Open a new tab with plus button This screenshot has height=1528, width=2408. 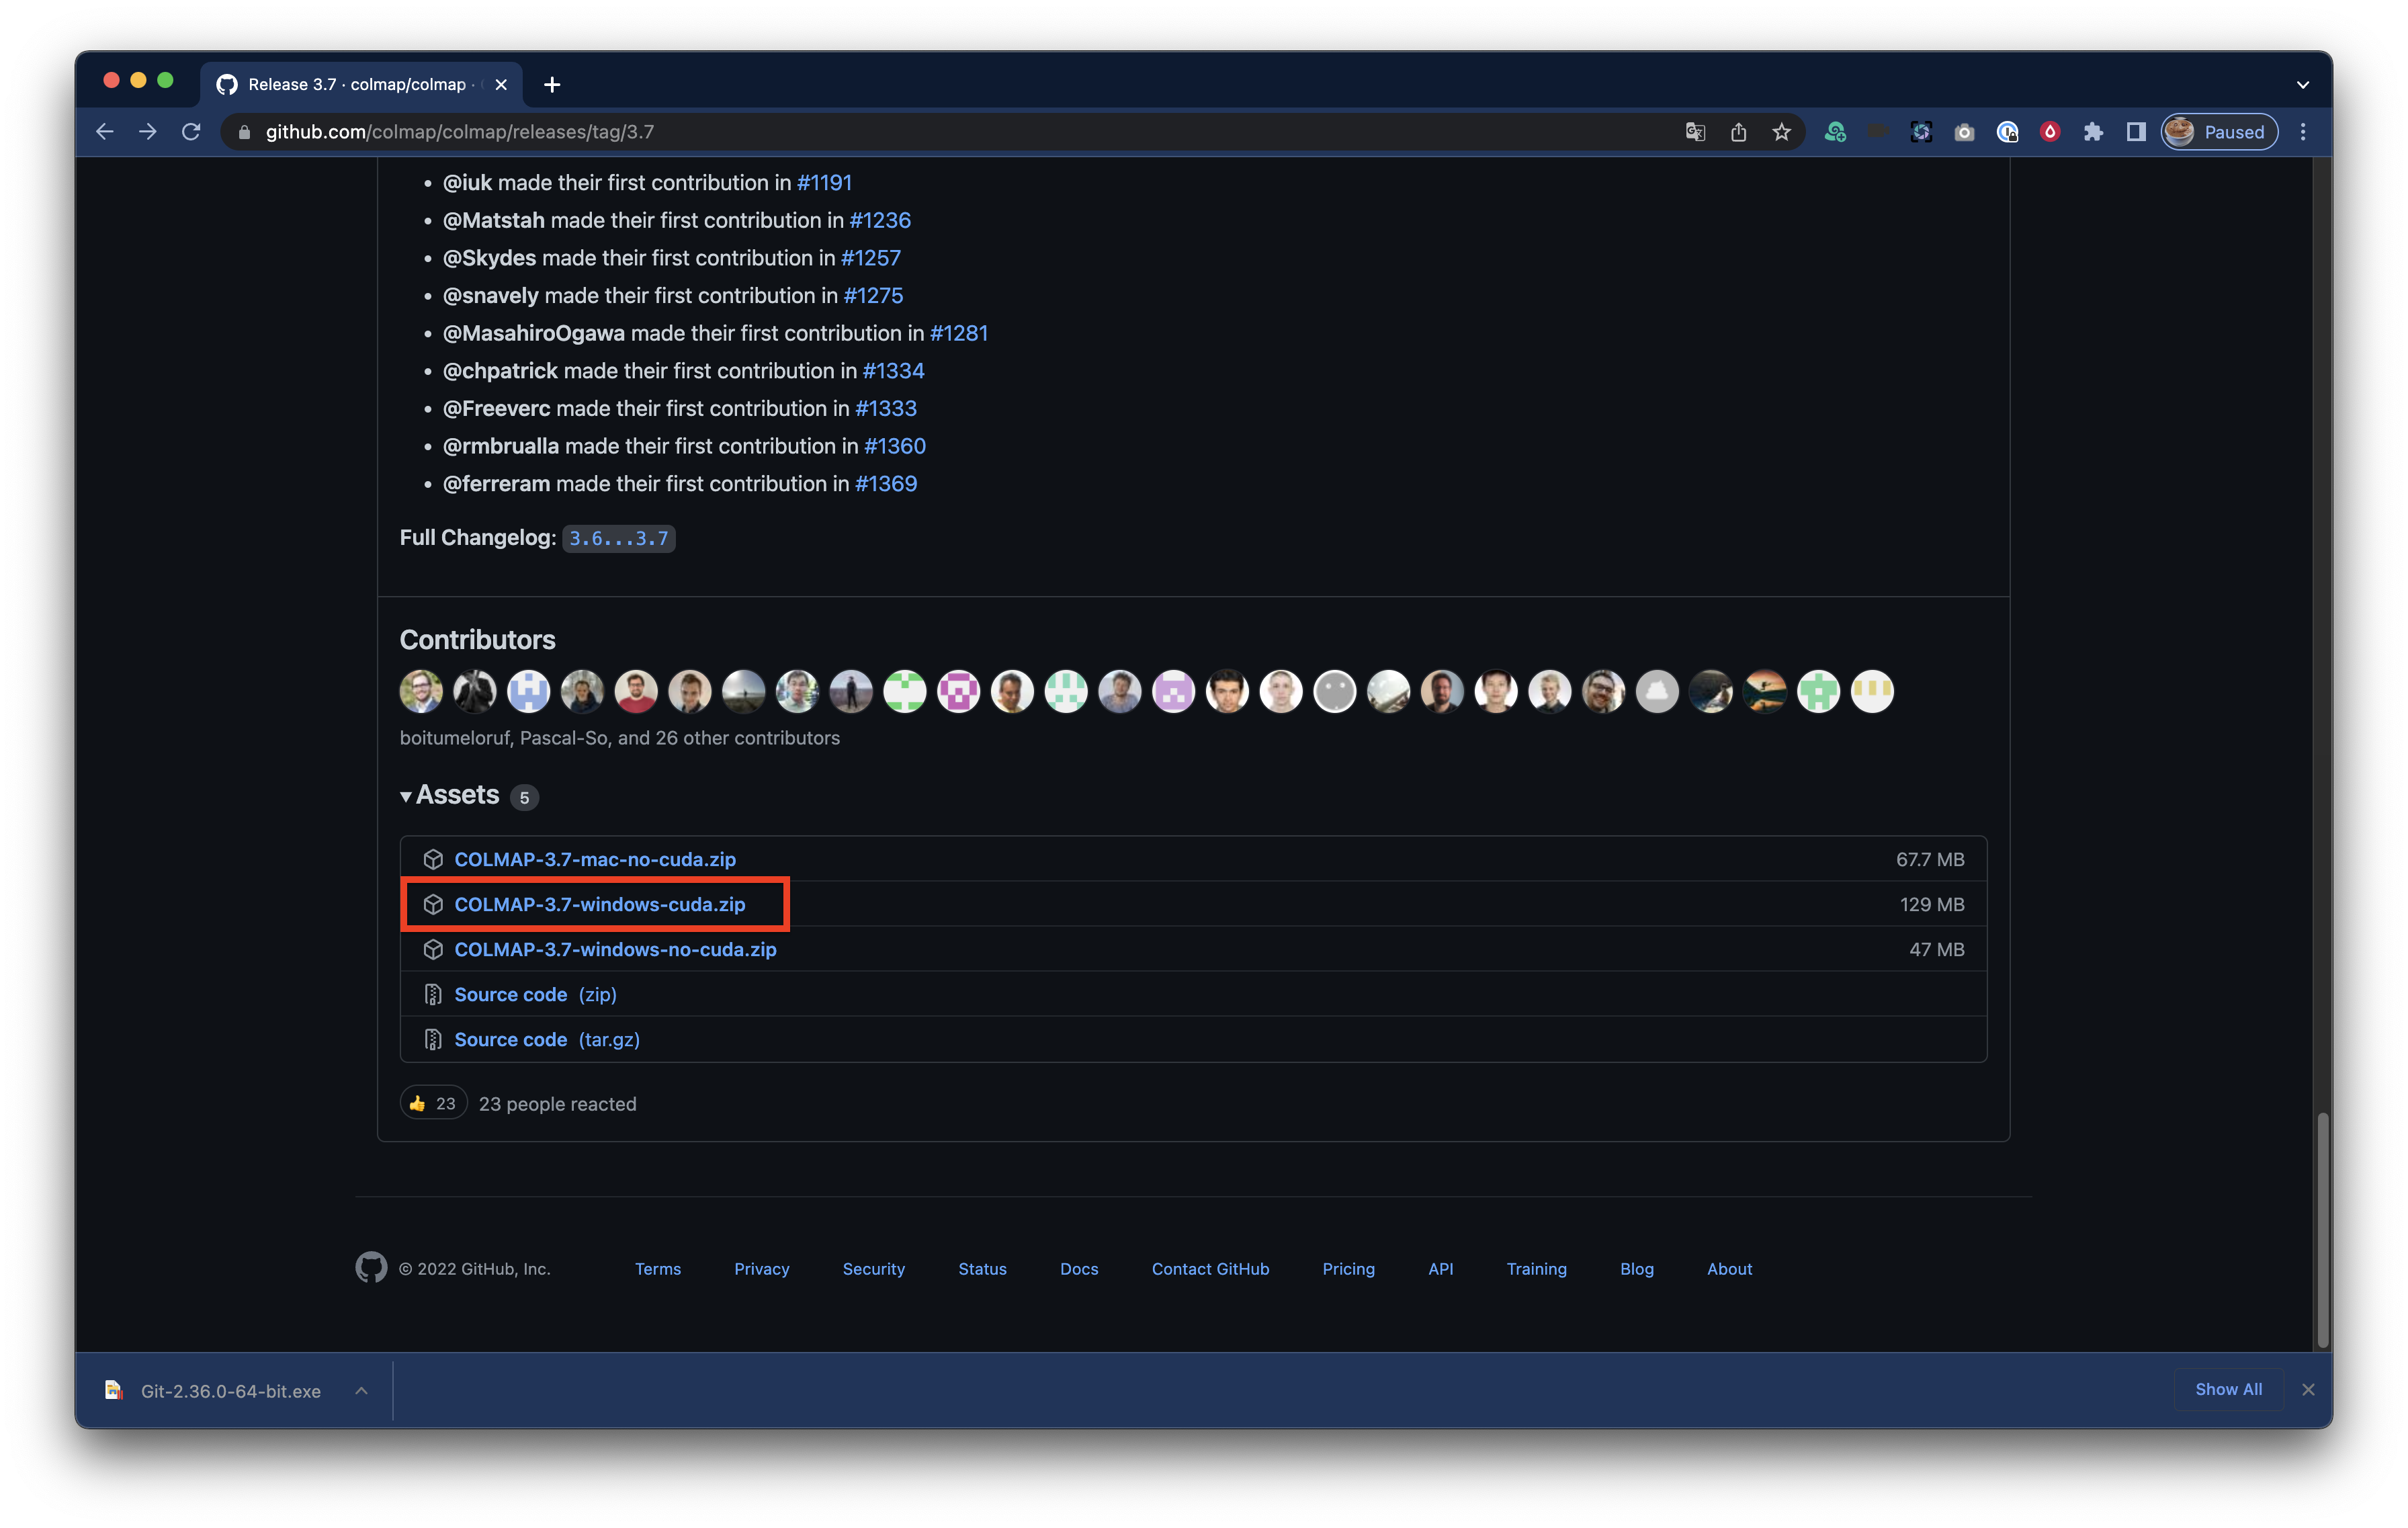tap(552, 85)
